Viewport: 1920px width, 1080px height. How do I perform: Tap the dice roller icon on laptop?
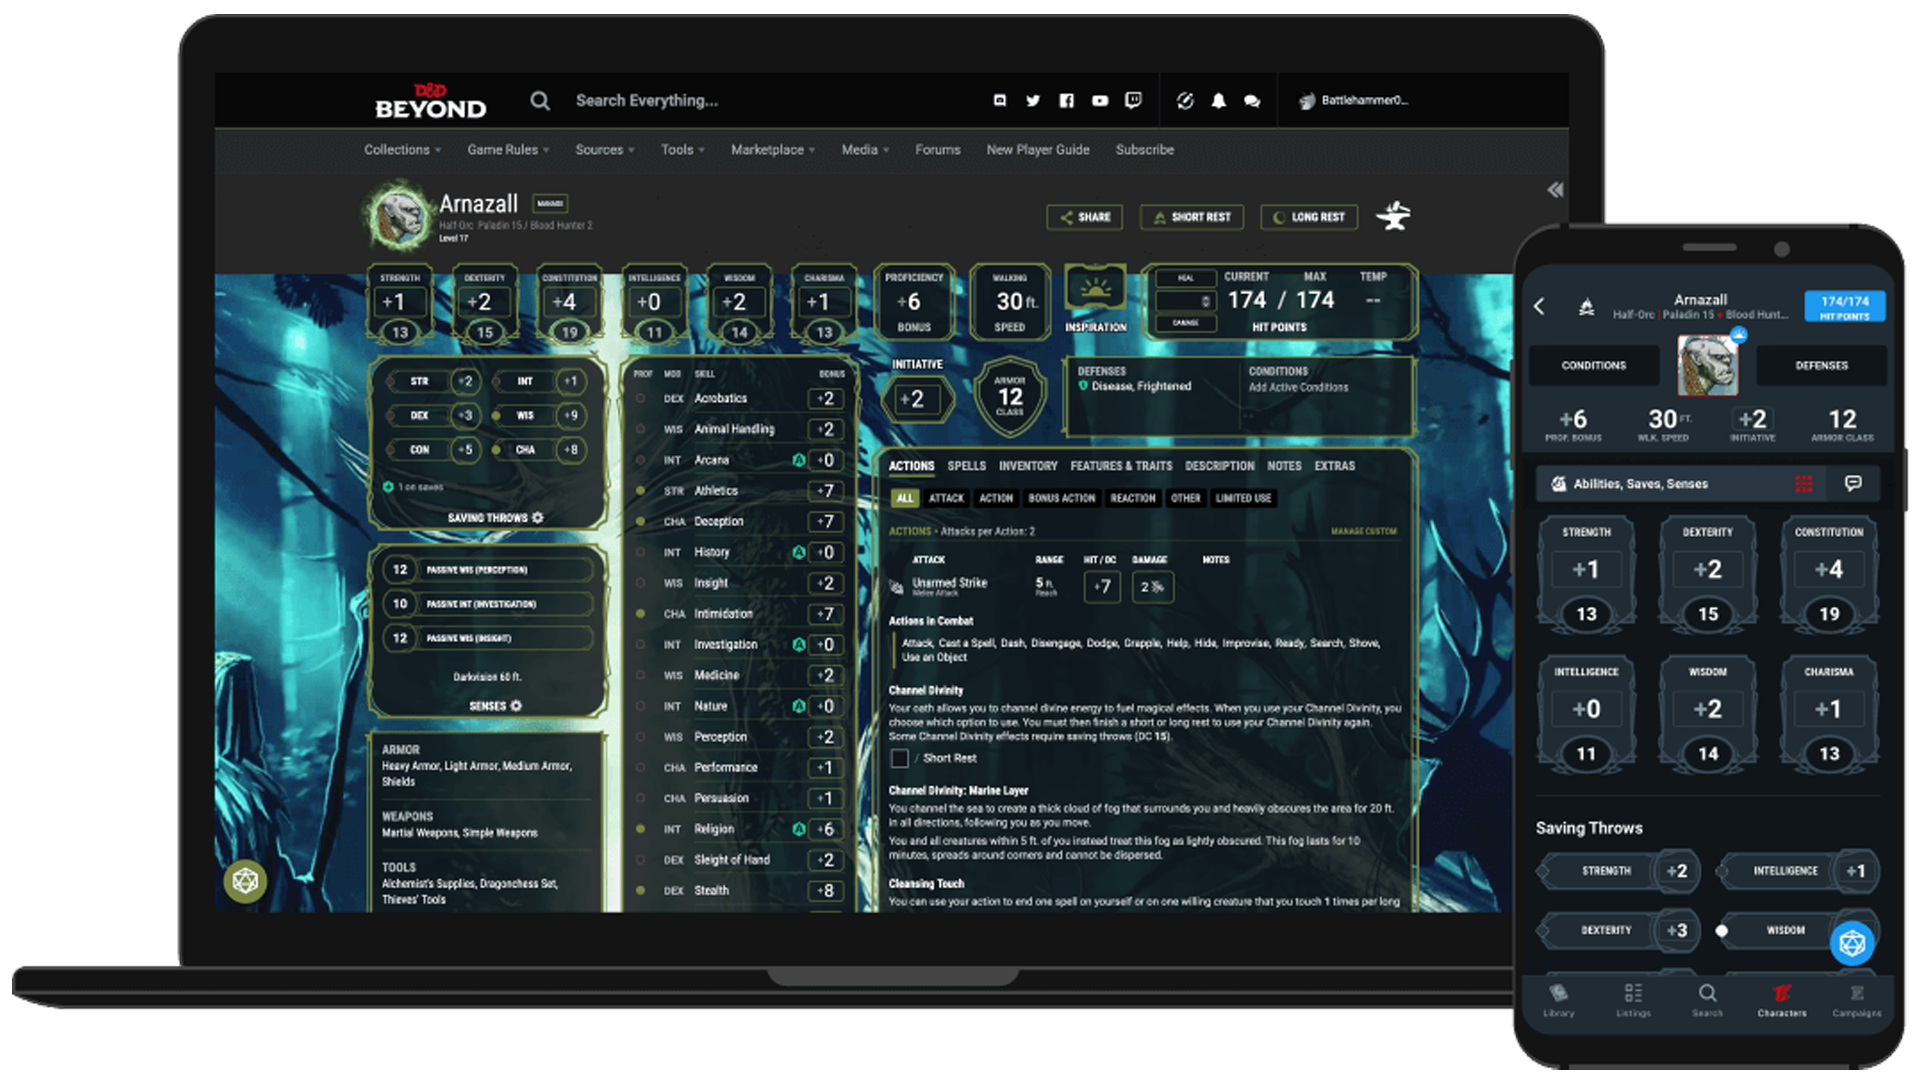pos(245,881)
